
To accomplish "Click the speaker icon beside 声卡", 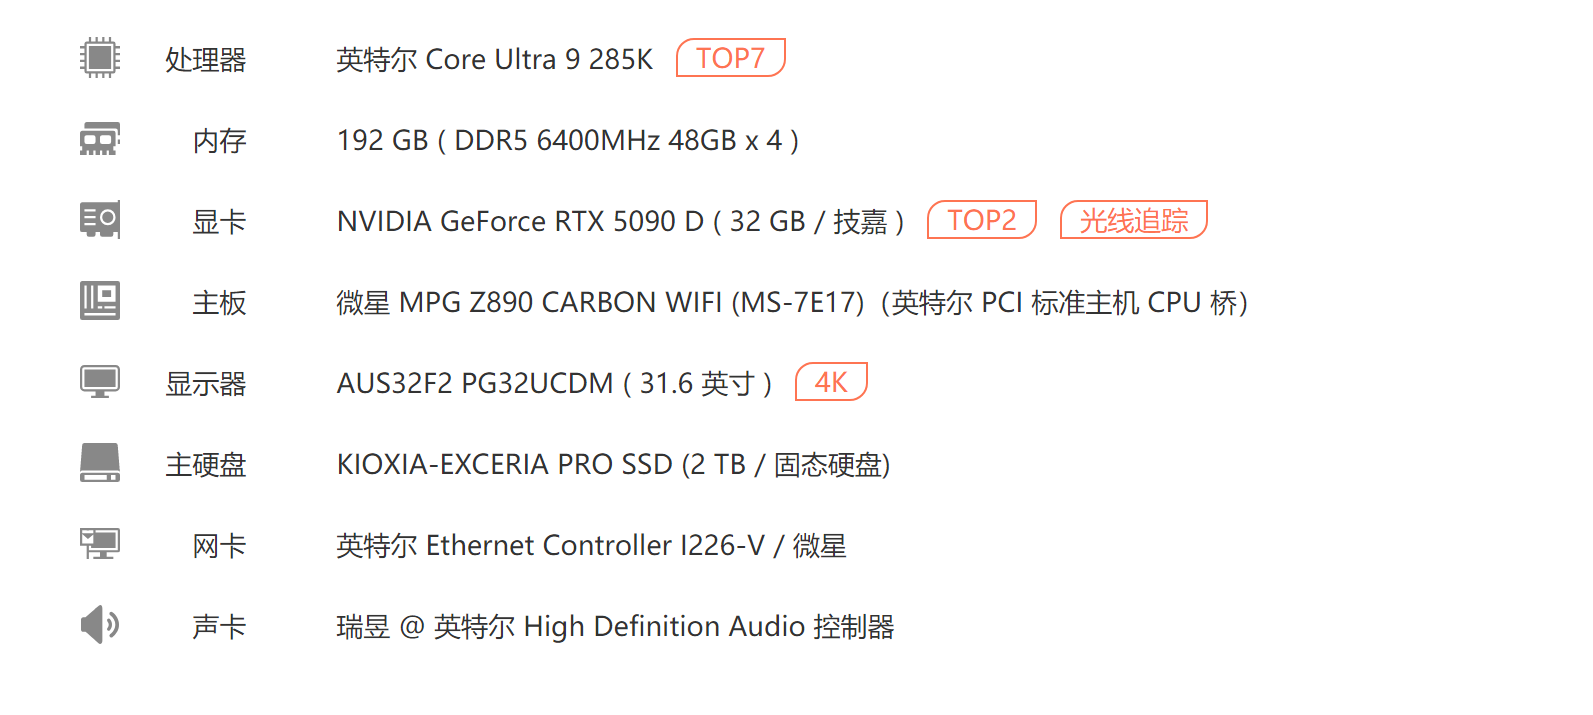I will click(99, 625).
